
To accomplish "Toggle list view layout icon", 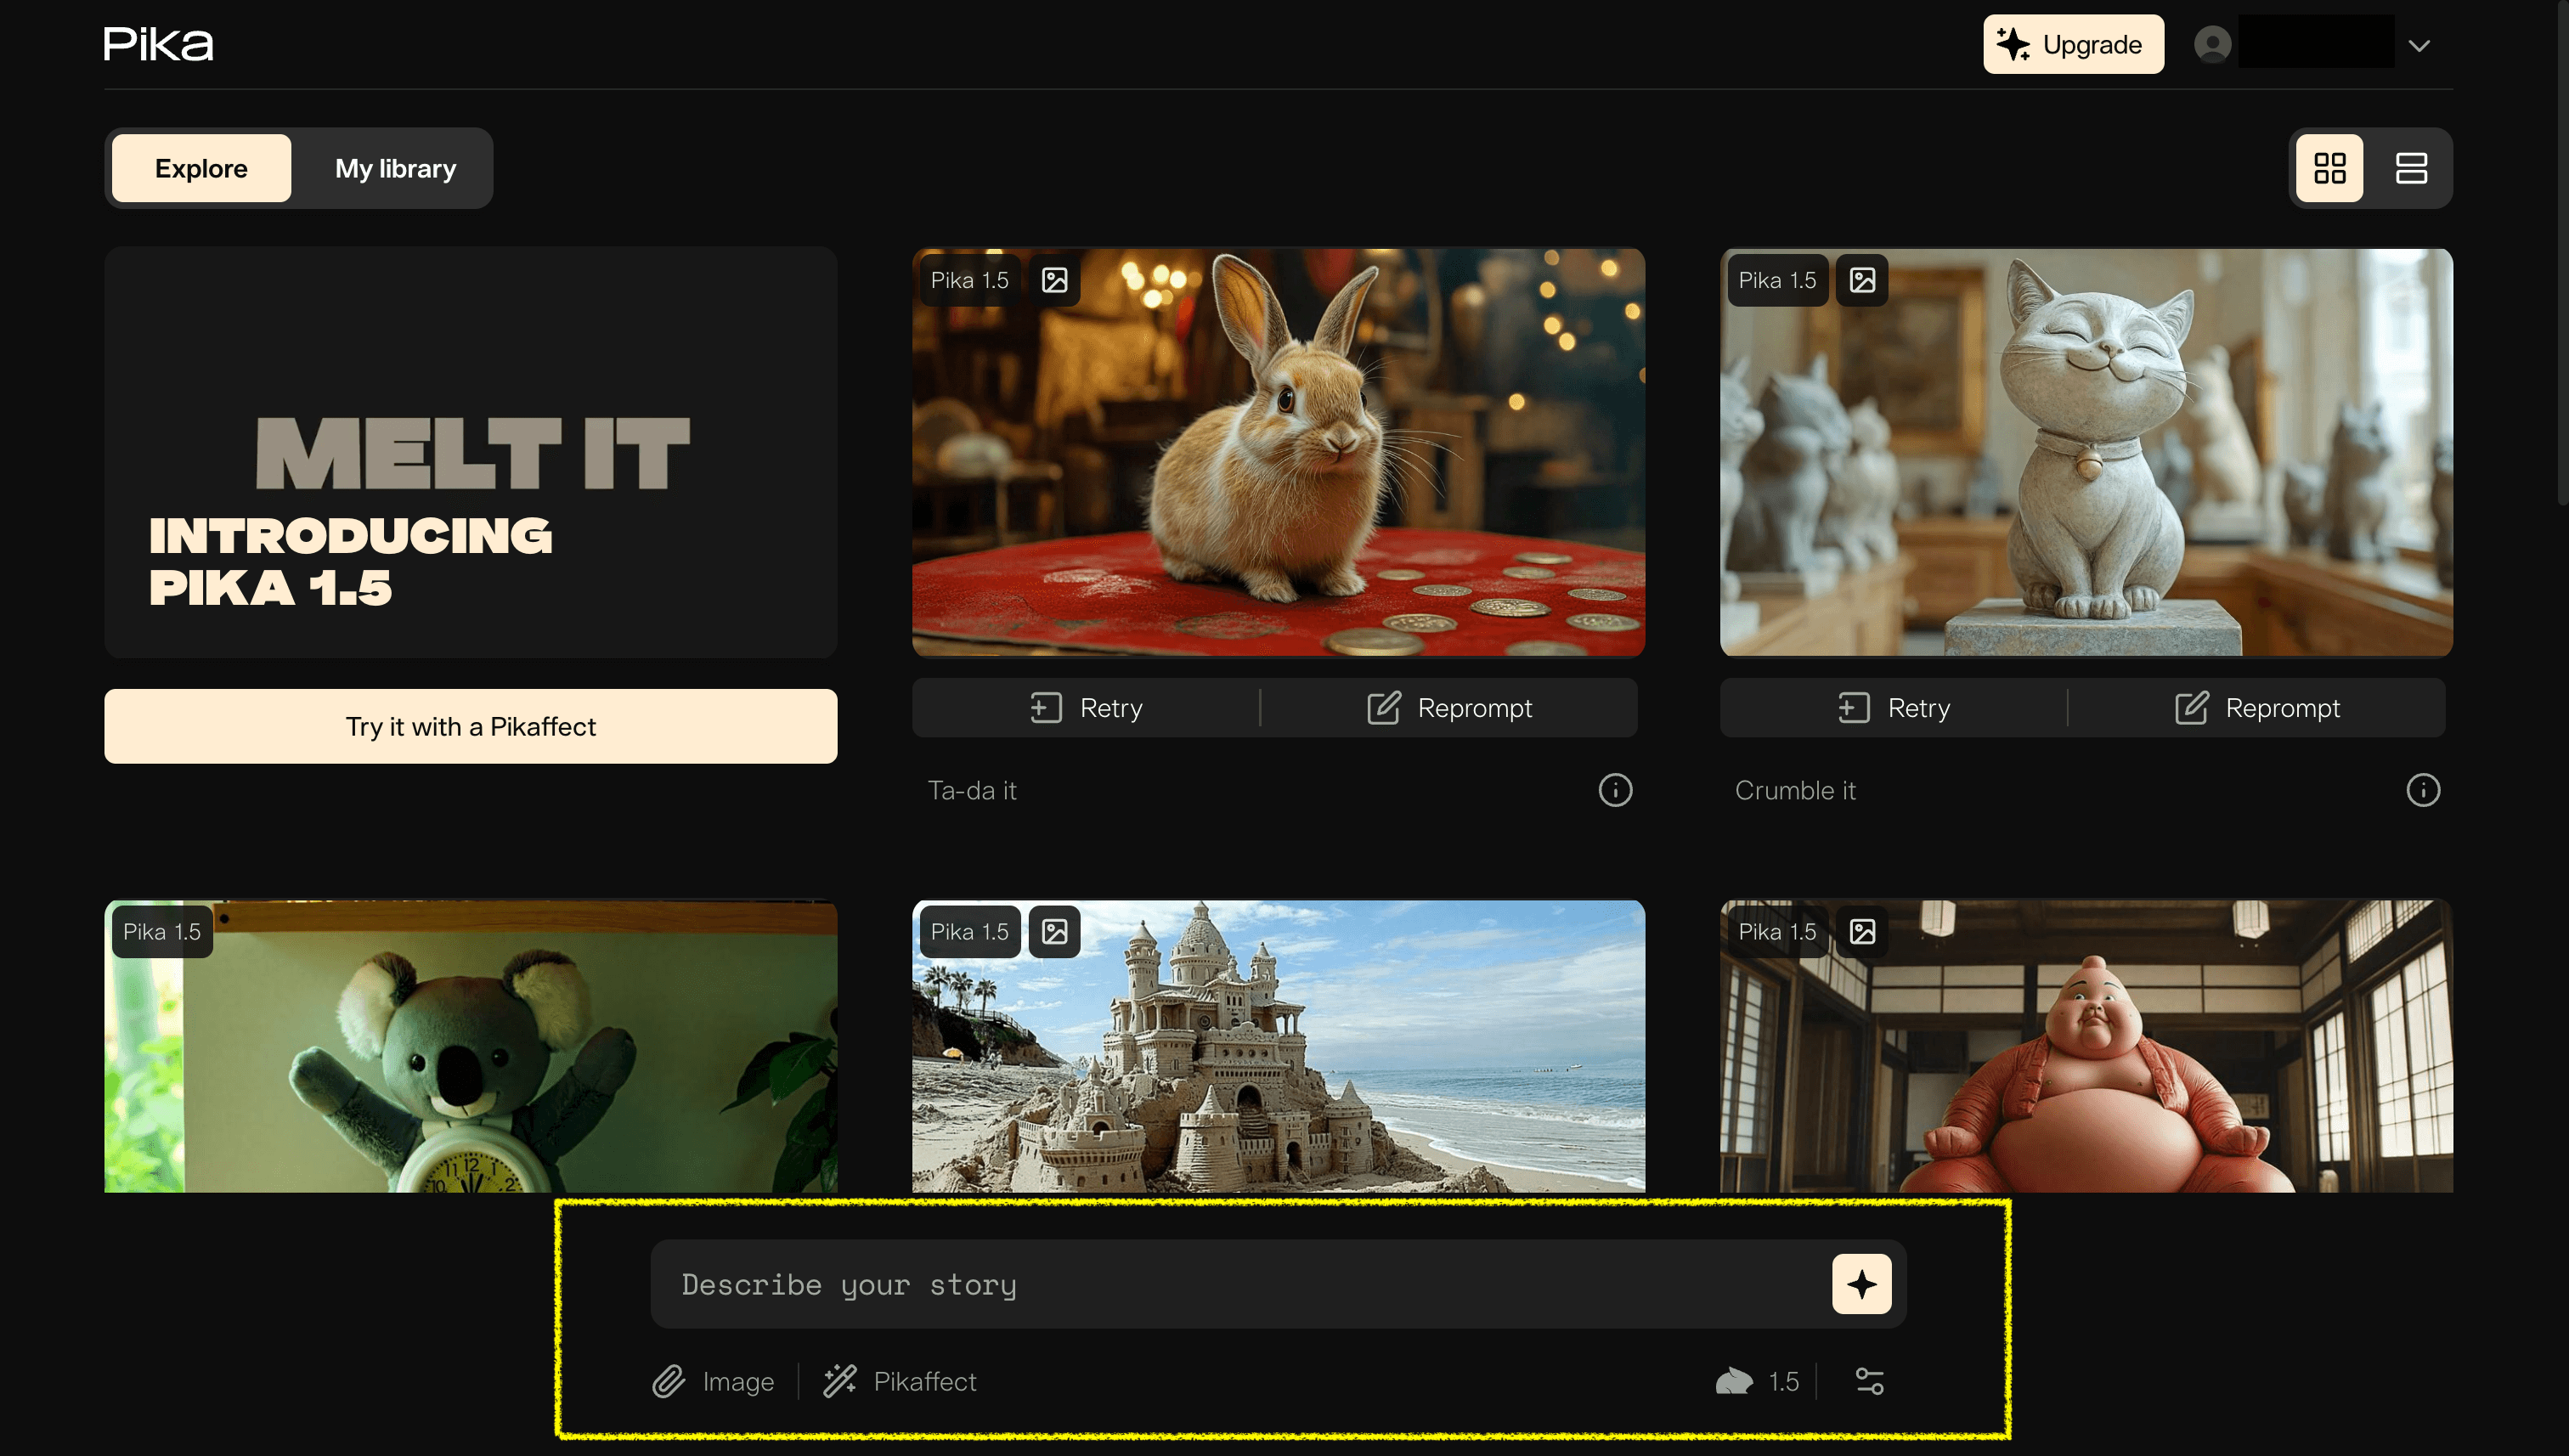I will pos(2408,167).
